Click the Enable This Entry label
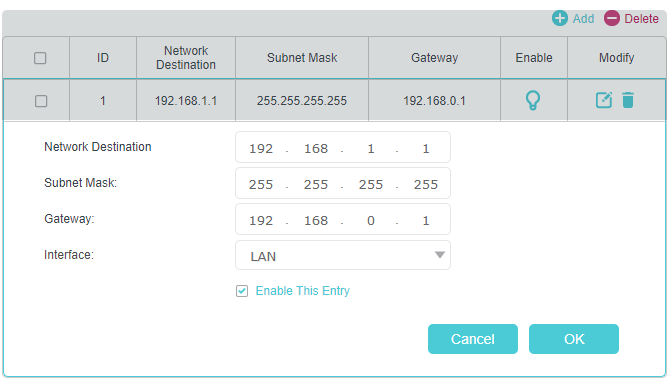The width and height of the screenshot is (670, 378). point(303,291)
